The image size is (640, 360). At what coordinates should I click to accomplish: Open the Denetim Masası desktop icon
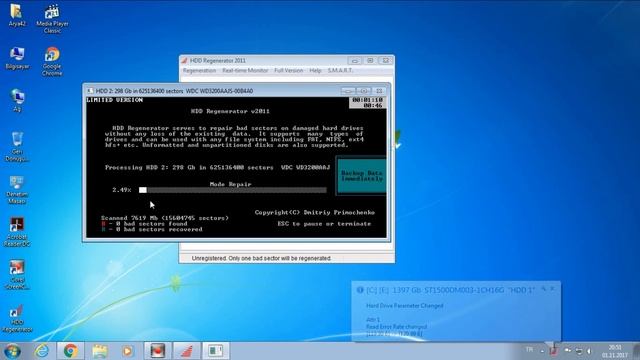pos(17,190)
